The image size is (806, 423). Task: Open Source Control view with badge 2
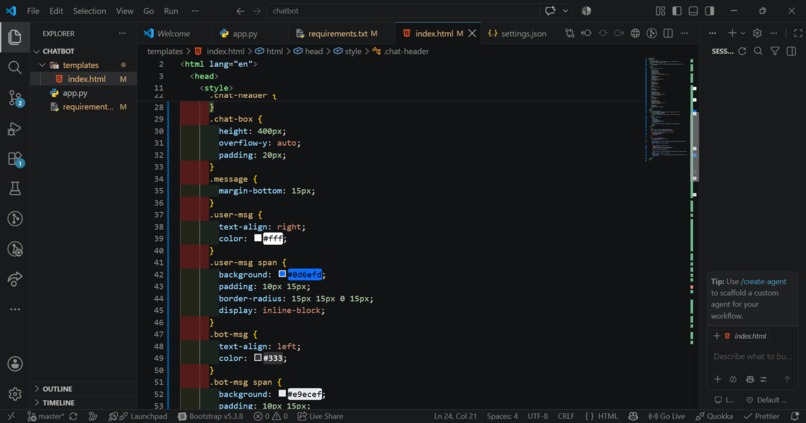[x=15, y=98]
